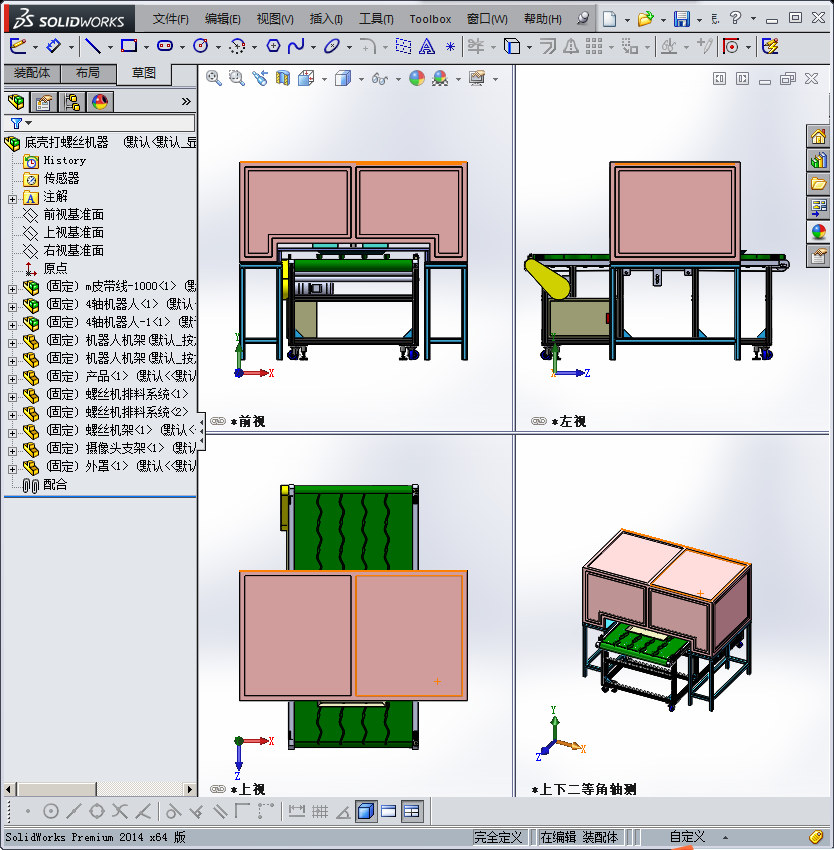This screenshot has width=834, height=850.
Task: Click the New document icon
Action: click(610, 19)
